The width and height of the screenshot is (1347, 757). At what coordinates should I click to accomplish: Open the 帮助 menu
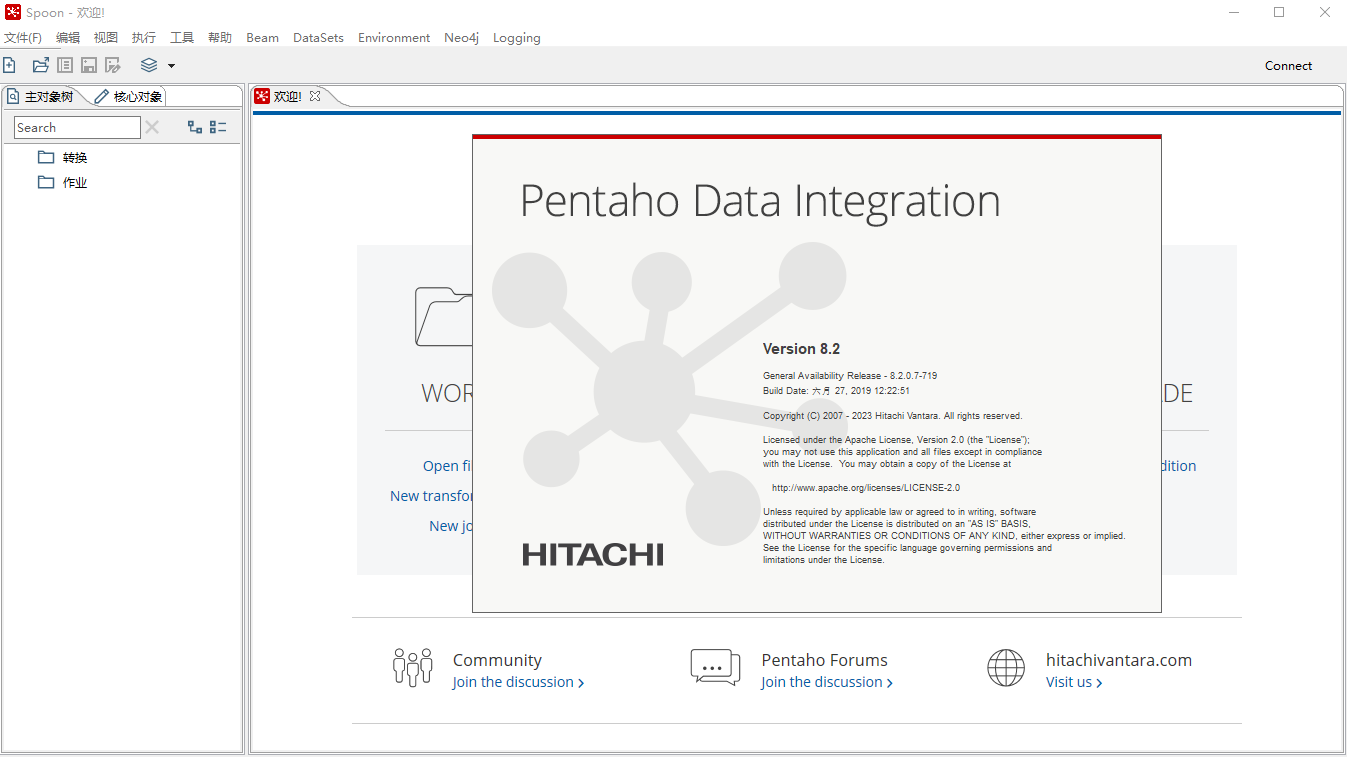(x=220, y=38)
